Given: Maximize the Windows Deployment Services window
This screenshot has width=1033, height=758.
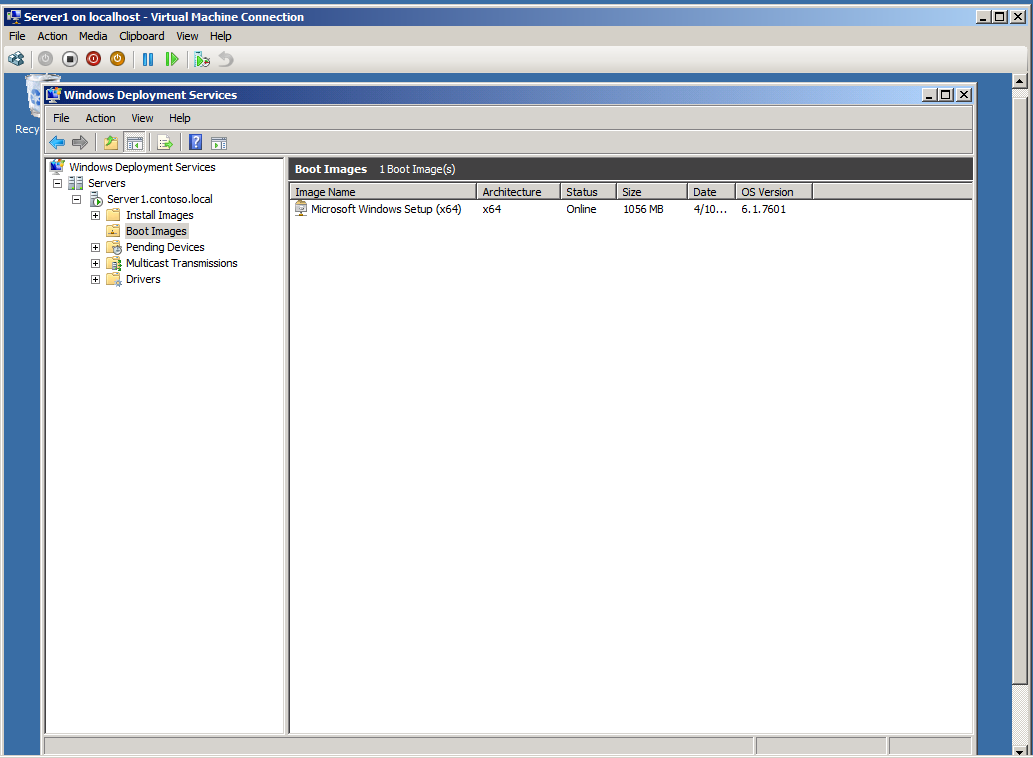Looking at the screenshot, I should [x=946, y=95].
